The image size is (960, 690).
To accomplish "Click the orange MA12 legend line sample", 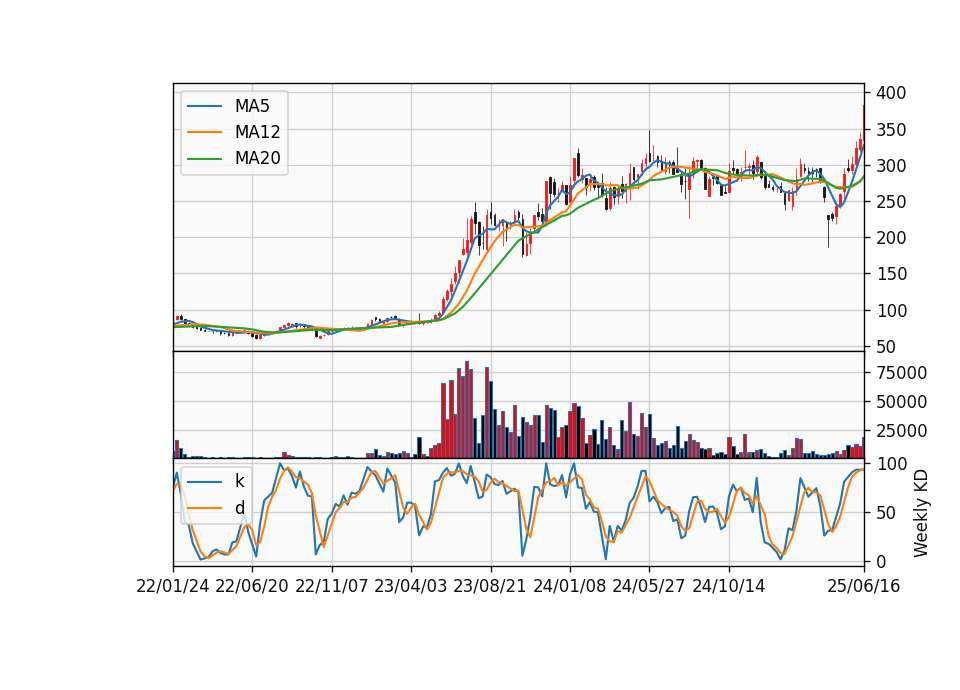I will (204, 132).
